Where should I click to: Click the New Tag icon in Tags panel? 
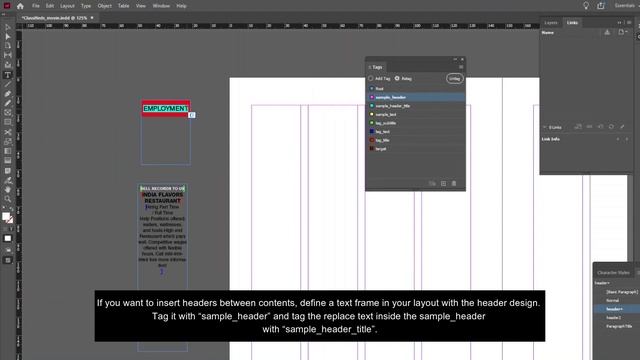coord(443,184)
